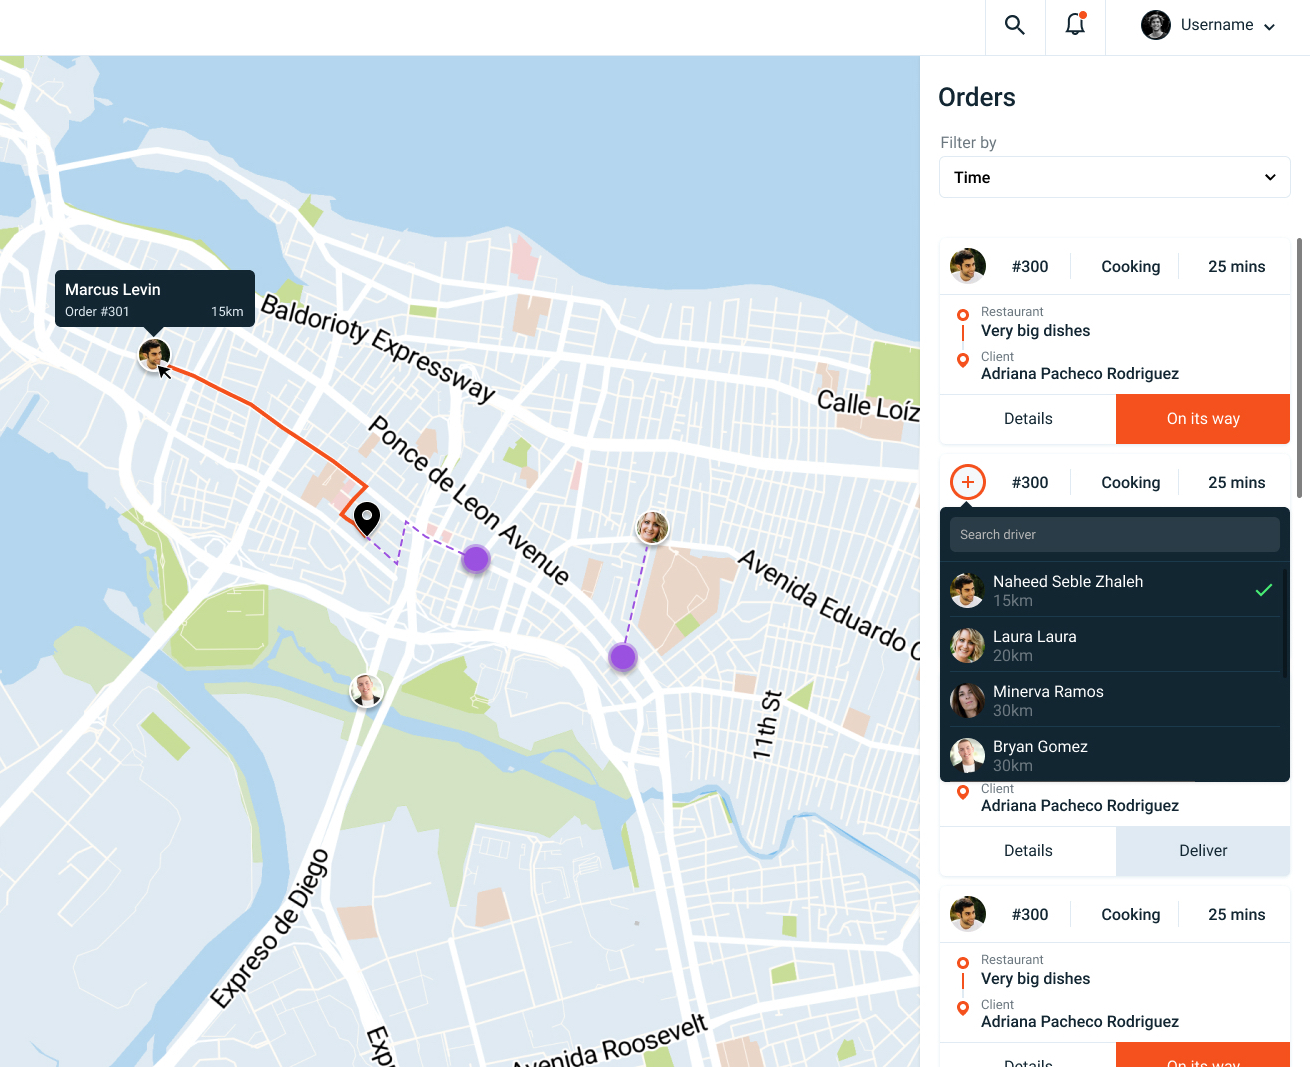1310x1067 pixels.
Task: Expand the Username account menu
Action: (1208, 26)
